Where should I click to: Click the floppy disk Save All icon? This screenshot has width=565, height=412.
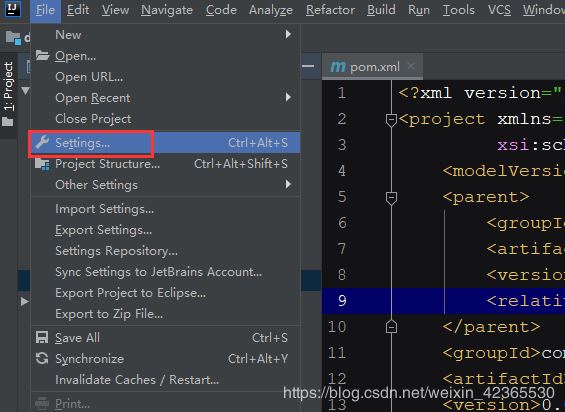pos(42,337)
